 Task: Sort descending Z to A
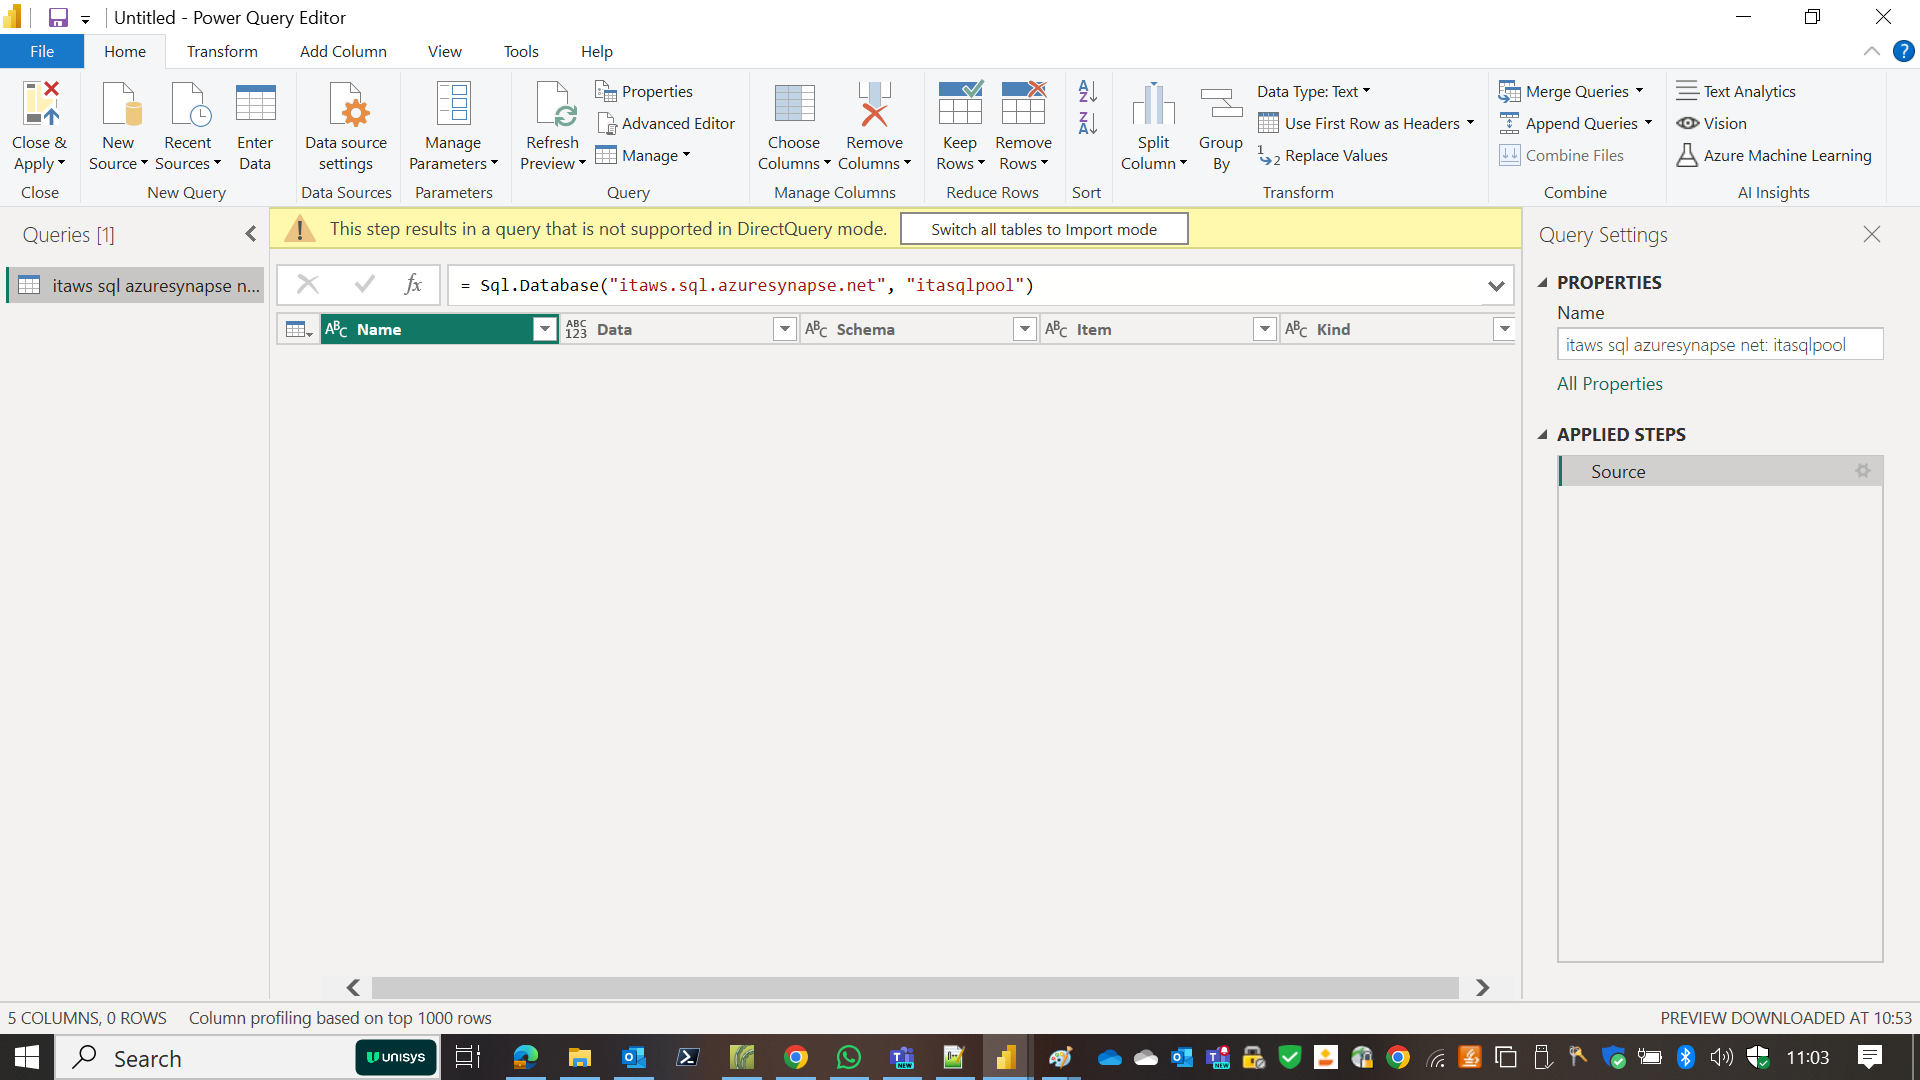point(1088,124)
